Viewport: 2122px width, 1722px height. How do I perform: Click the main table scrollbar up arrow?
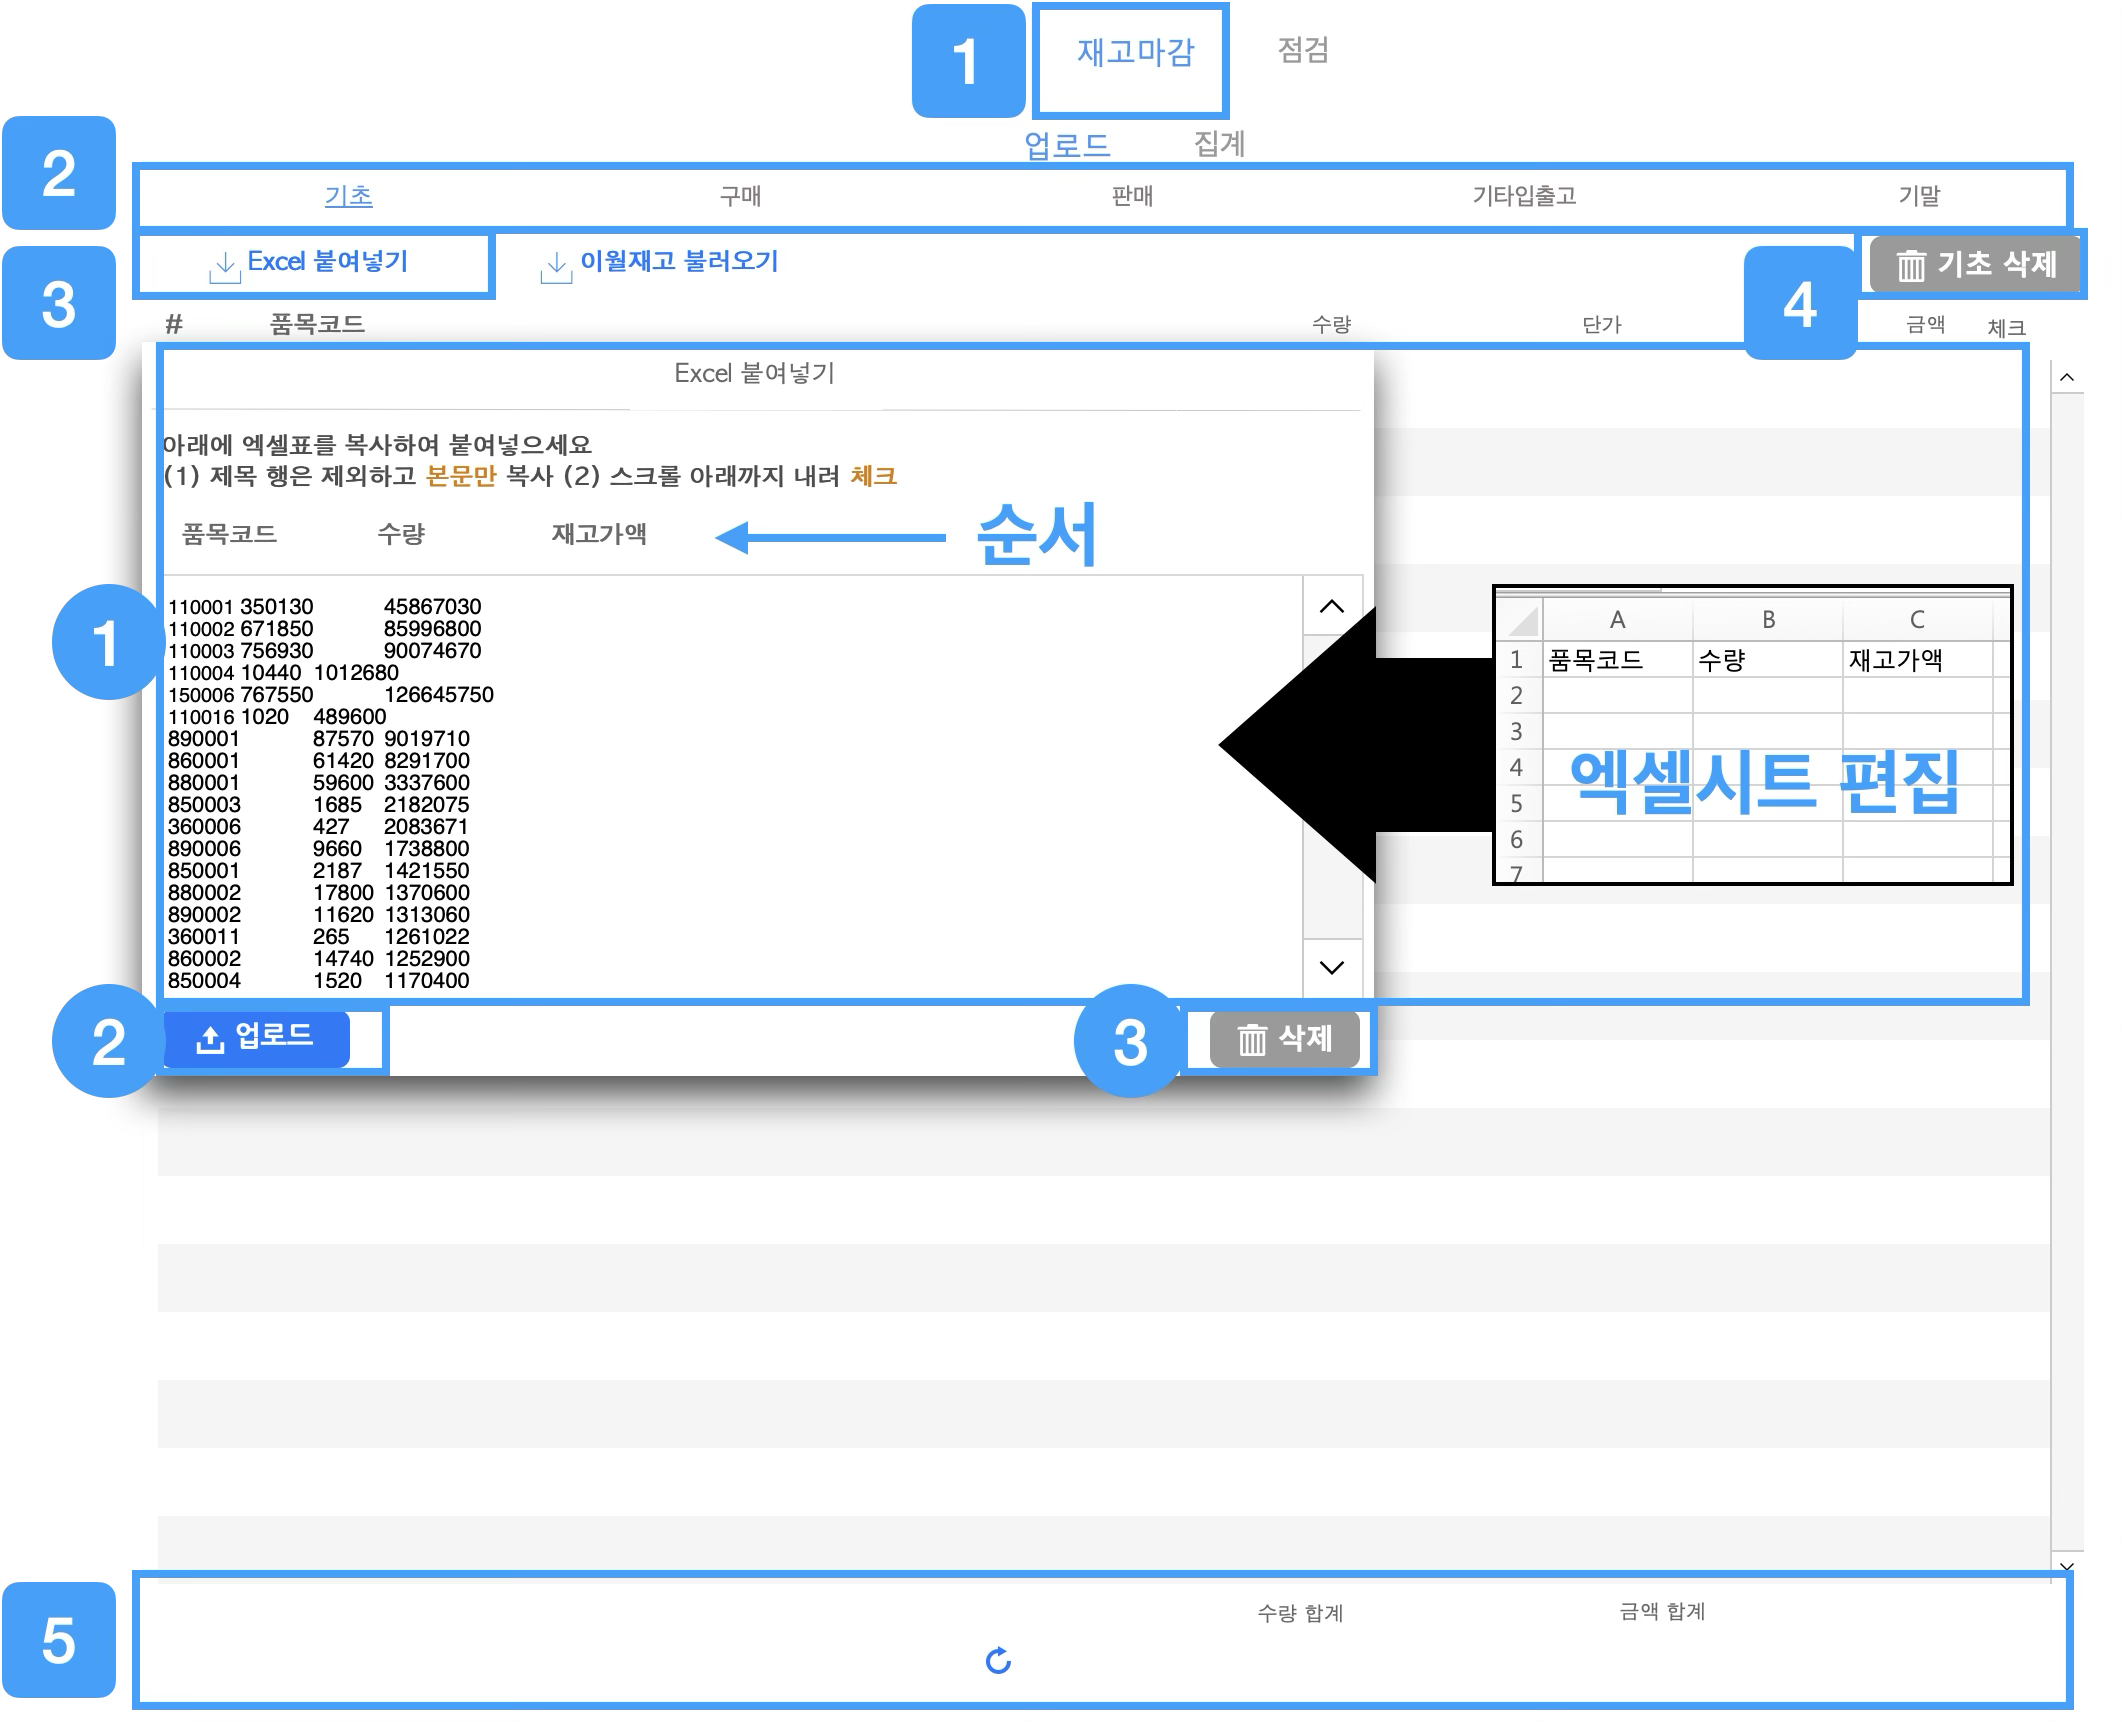pyautogui.click(x=2067, y=378)
